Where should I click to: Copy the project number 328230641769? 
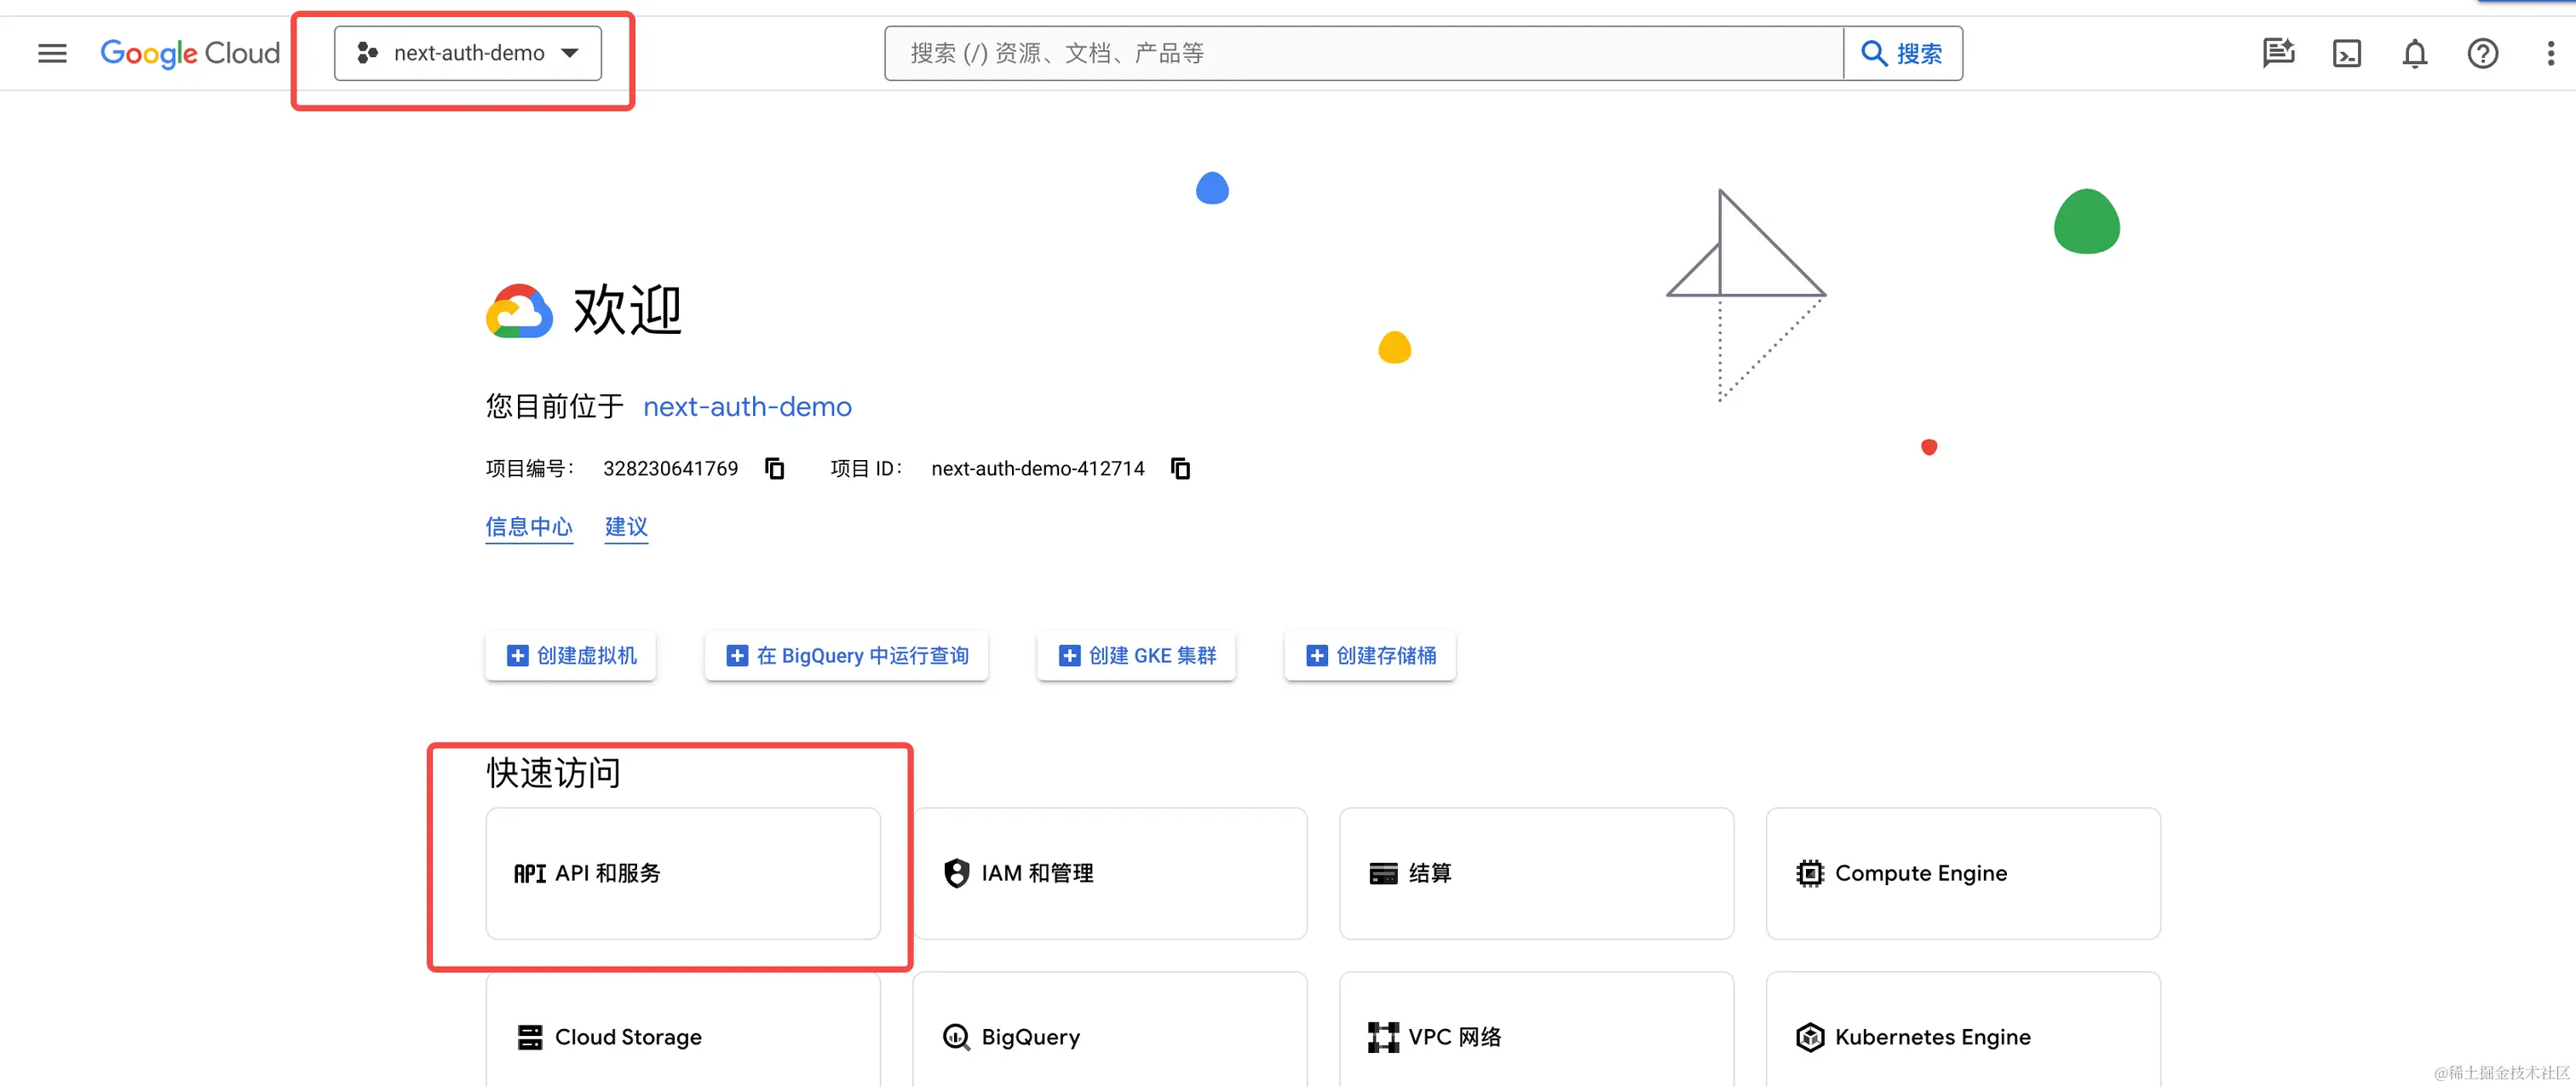point(774,468)
